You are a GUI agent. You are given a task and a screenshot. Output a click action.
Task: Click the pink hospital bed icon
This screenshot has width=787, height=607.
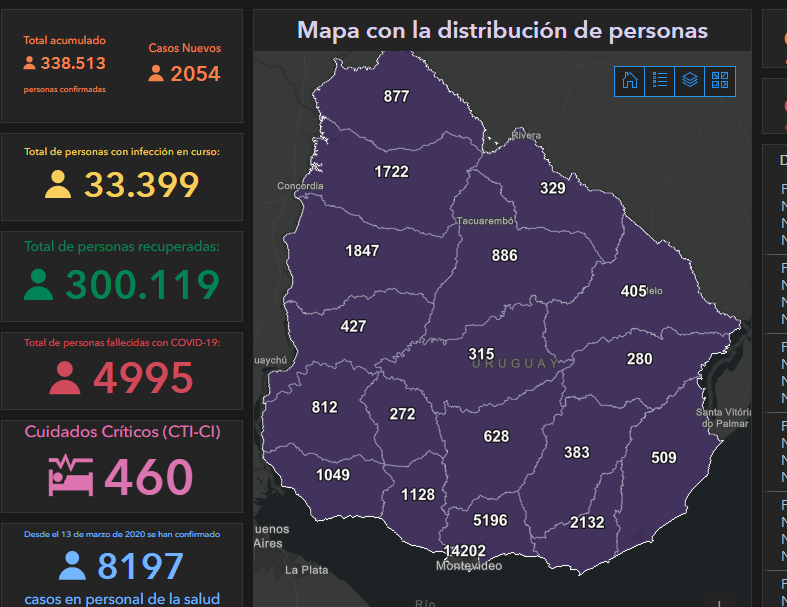pos(71,475)
